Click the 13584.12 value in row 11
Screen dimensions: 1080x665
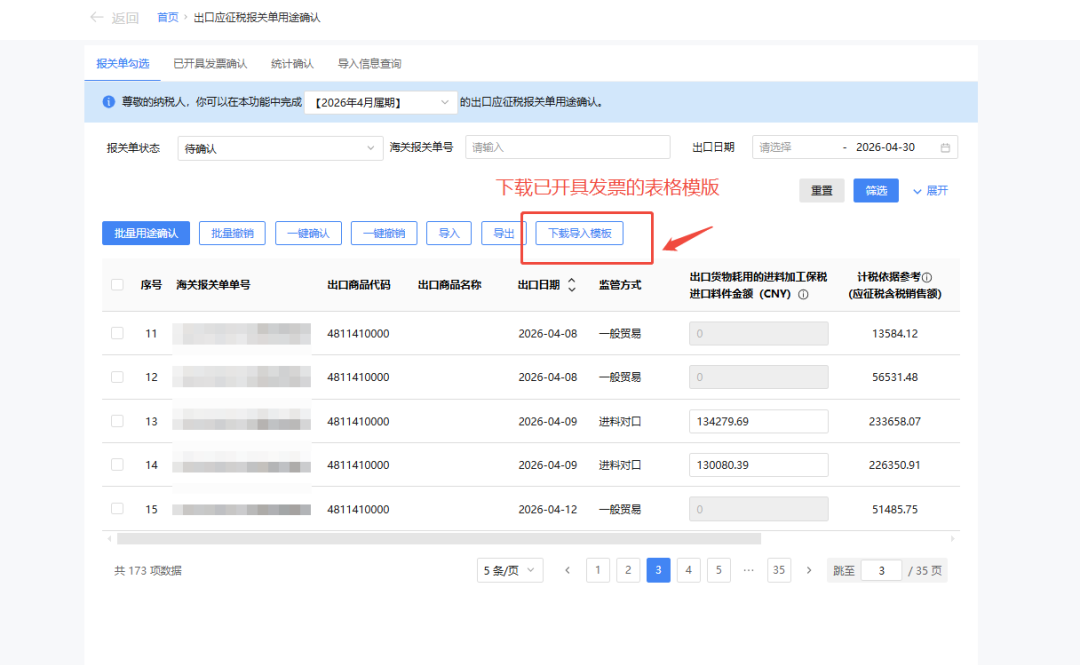(895, 334)
